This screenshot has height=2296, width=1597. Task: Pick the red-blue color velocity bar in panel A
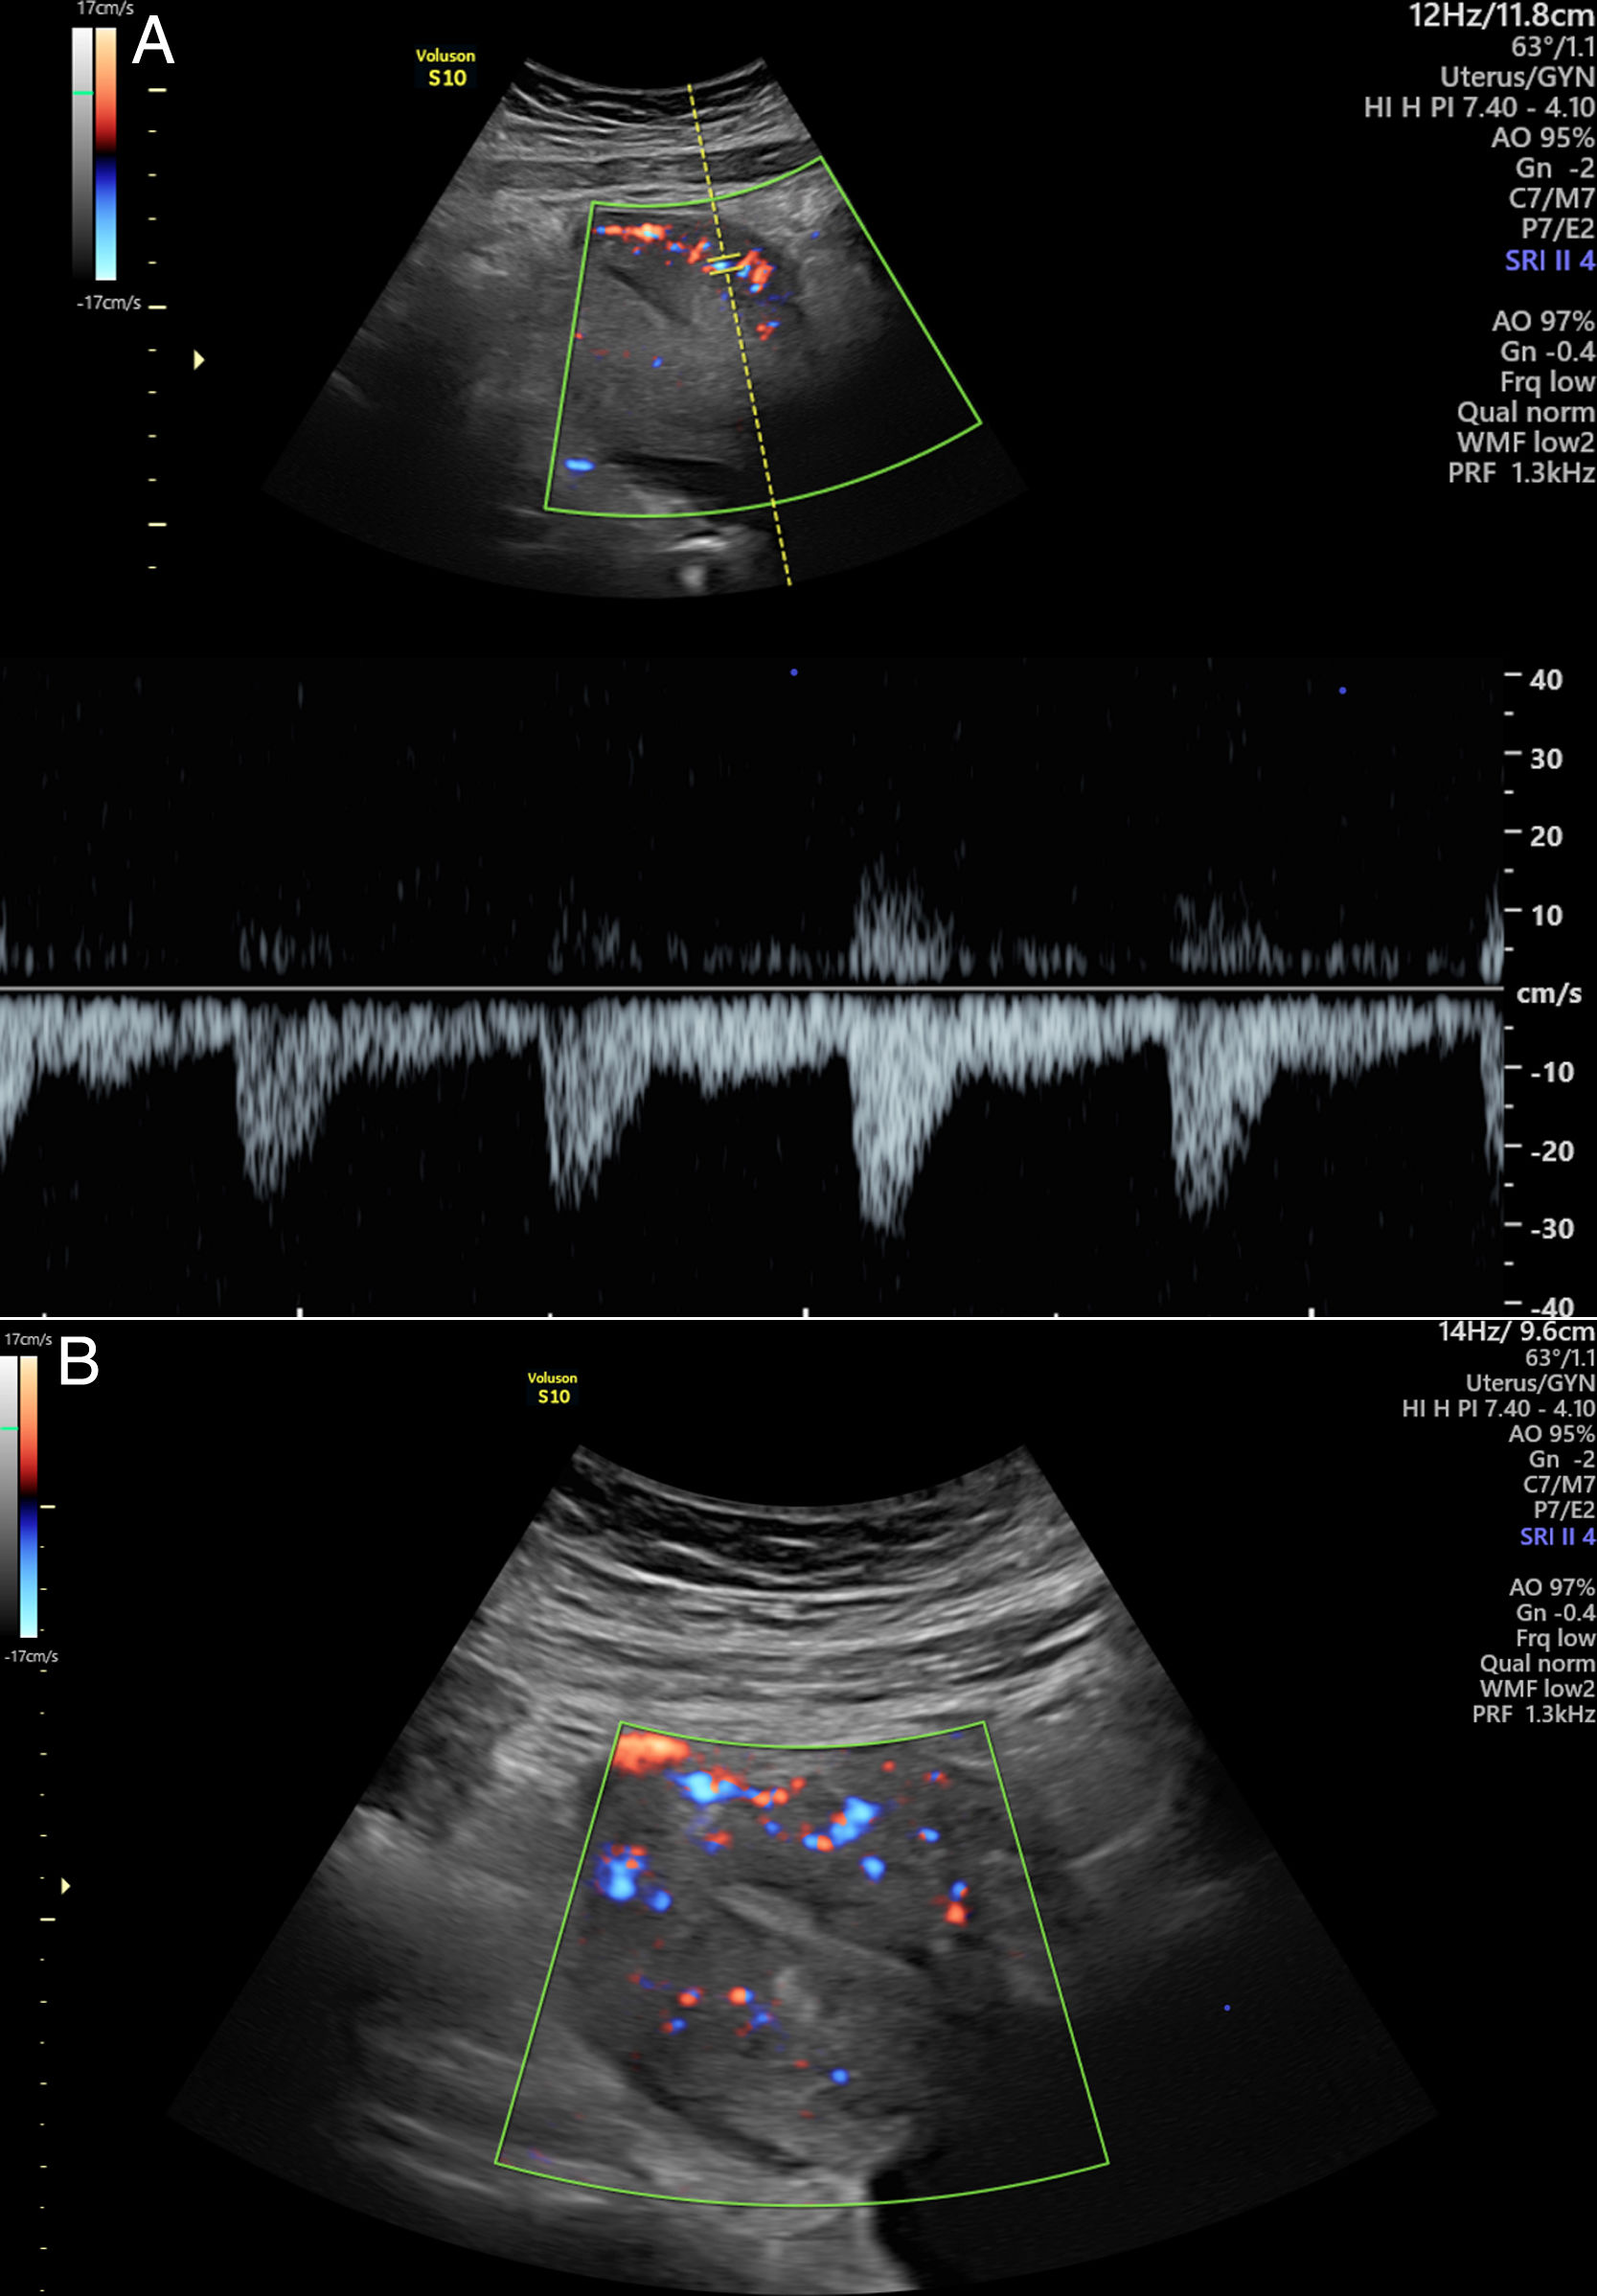coord(106,153)
